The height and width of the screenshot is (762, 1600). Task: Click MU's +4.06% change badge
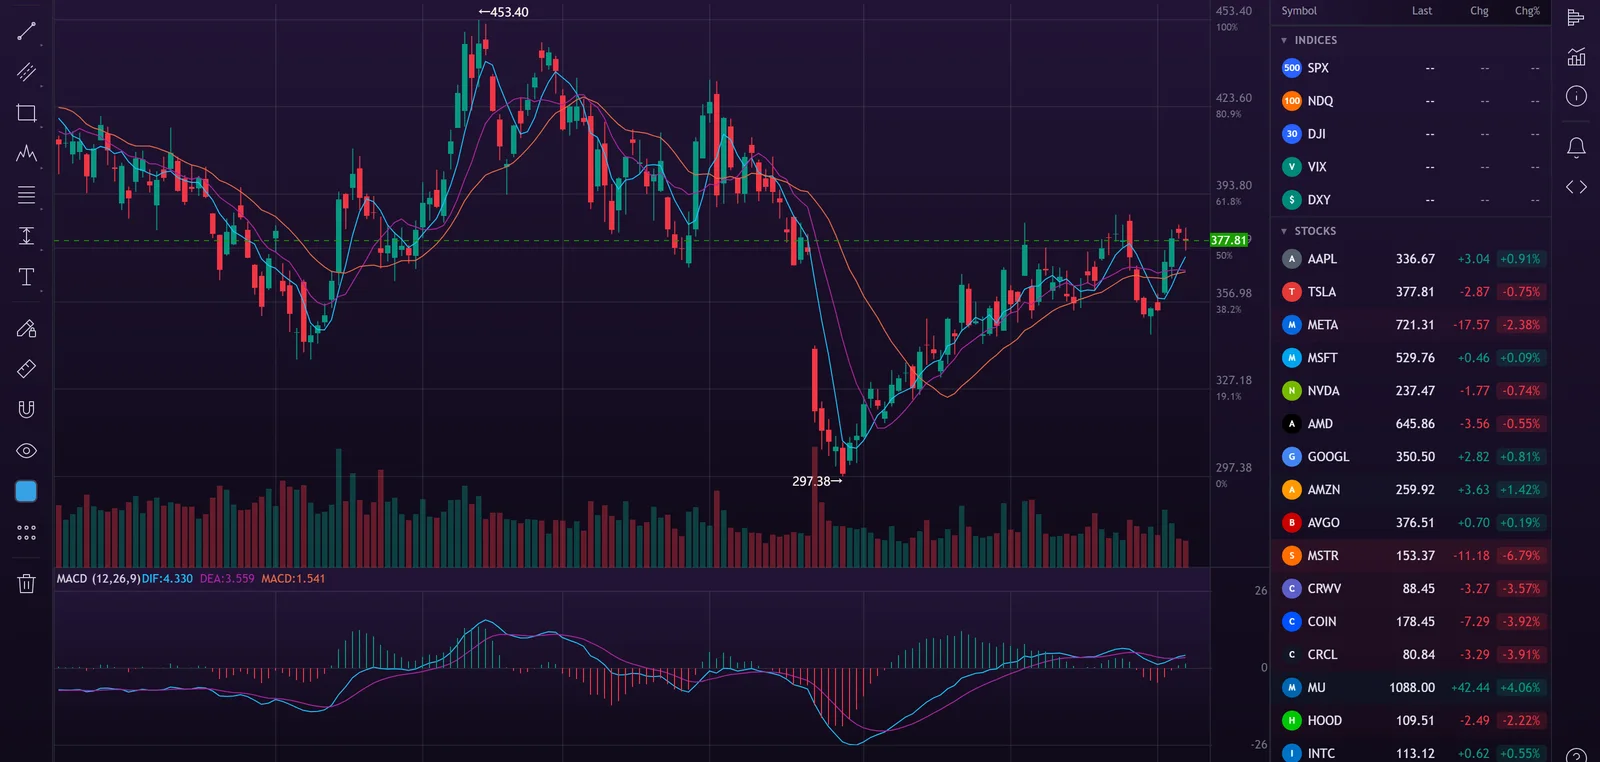[1521, 688]
